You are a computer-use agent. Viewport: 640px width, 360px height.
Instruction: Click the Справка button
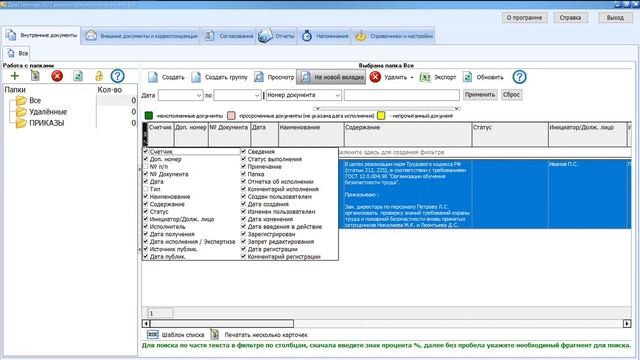coord(570,18)
